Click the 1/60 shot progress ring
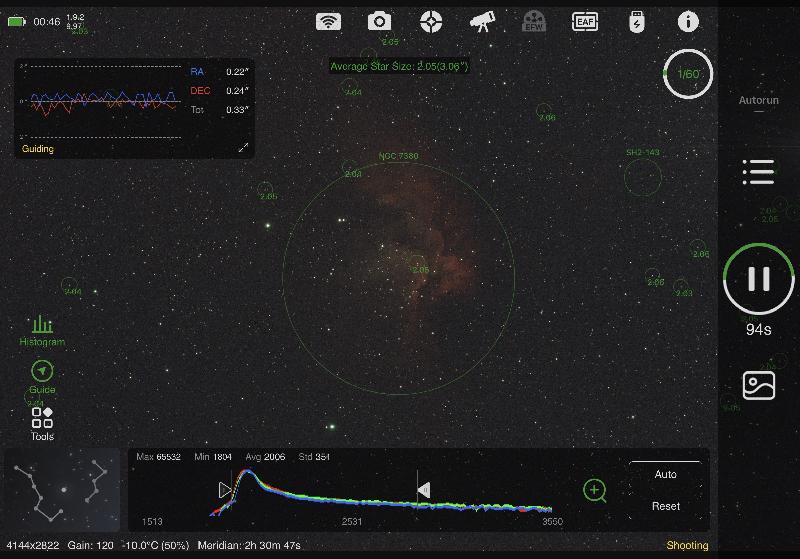 pos(688,74)
